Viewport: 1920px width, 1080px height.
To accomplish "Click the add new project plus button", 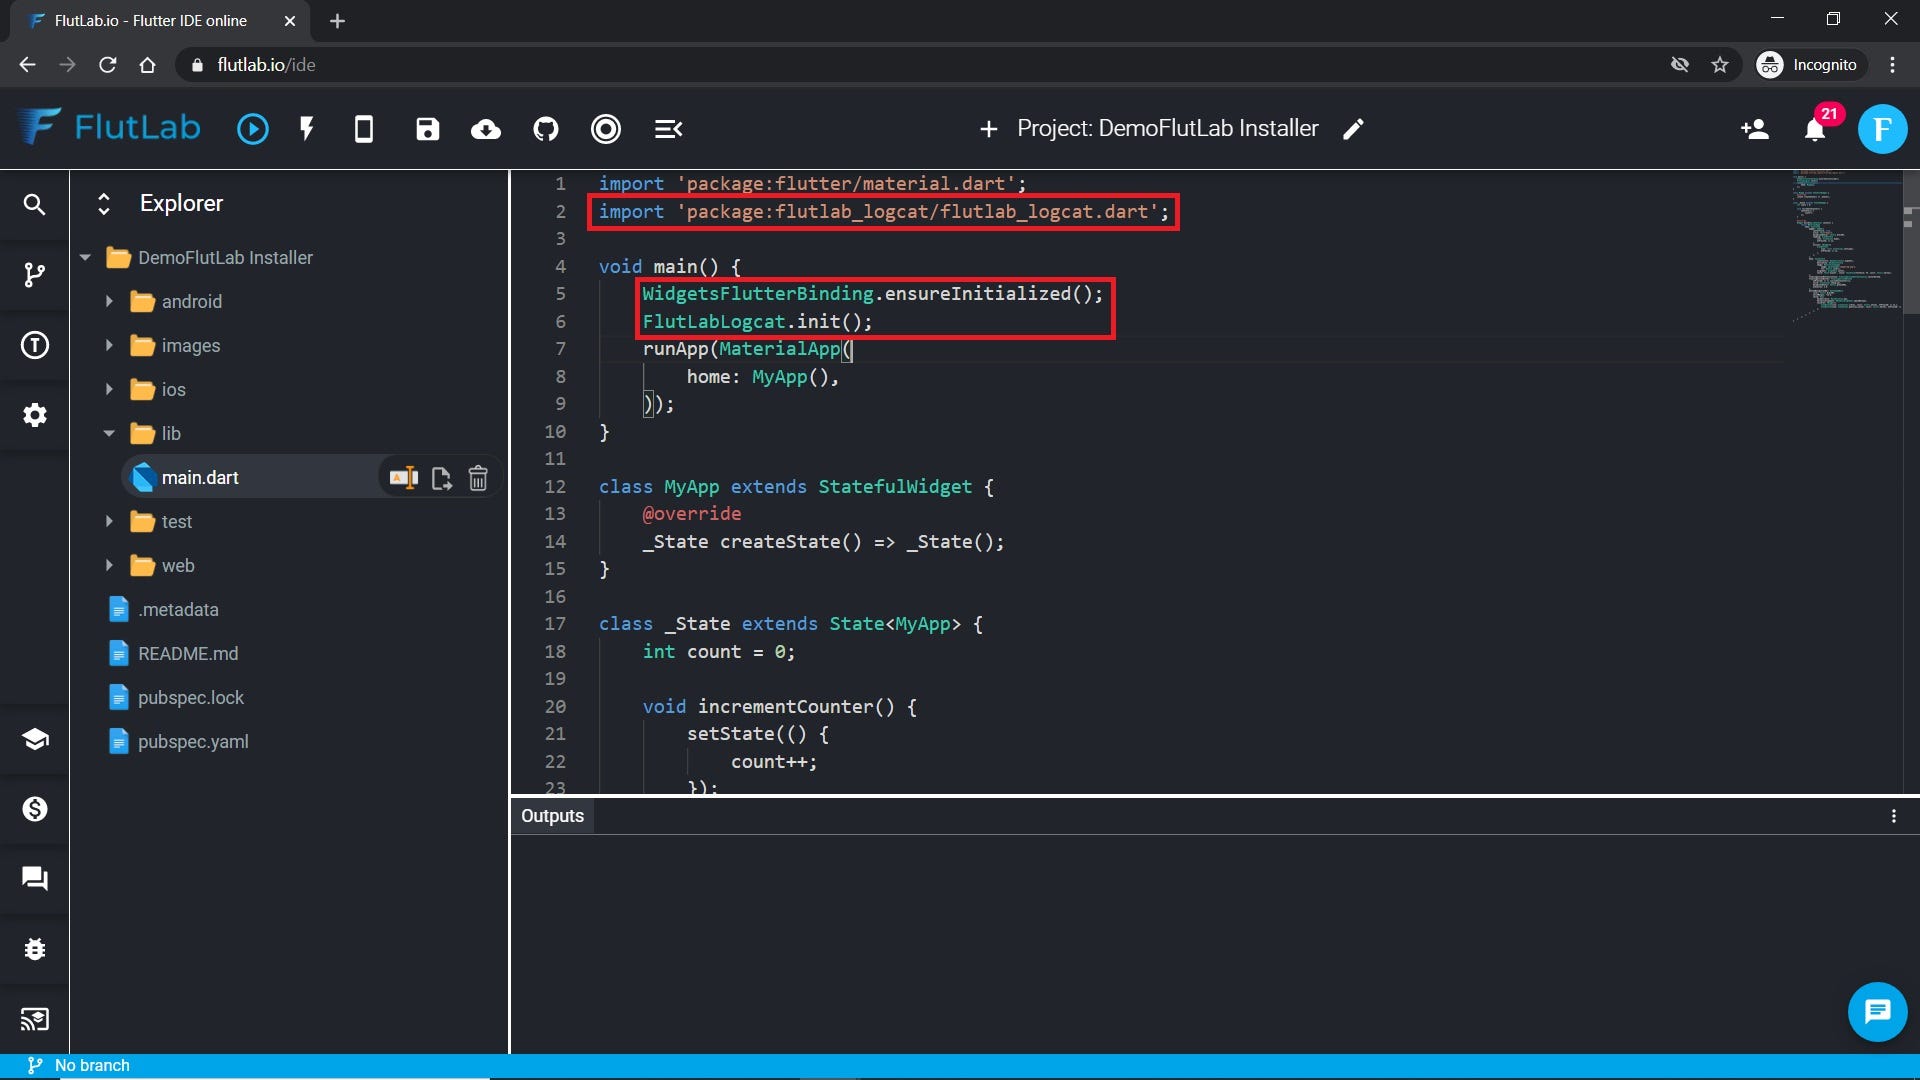I will tap(988, 129).
